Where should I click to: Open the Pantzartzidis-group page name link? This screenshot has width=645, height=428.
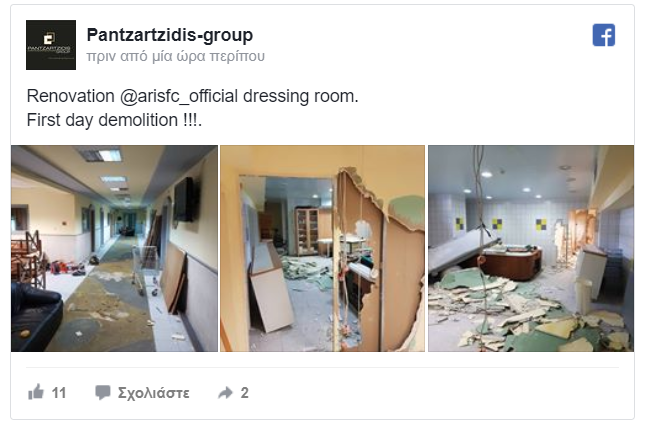tap(169, 35)
